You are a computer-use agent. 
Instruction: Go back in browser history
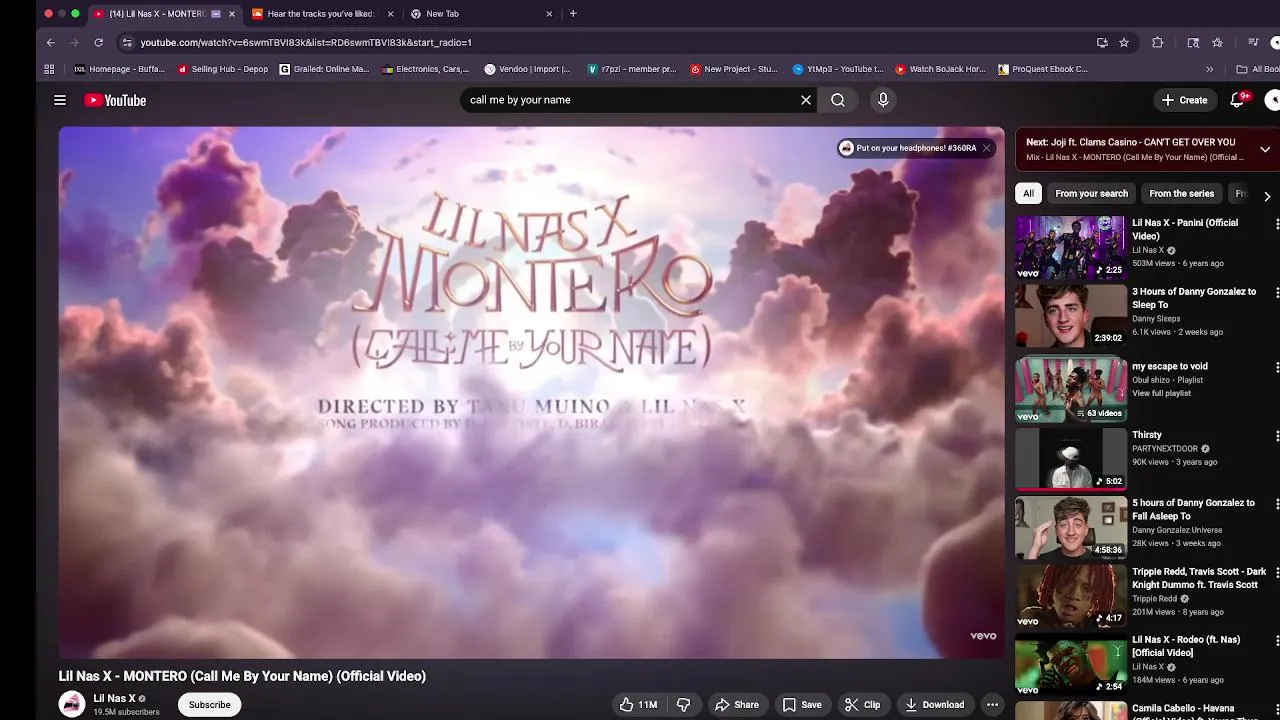point(51,43)
